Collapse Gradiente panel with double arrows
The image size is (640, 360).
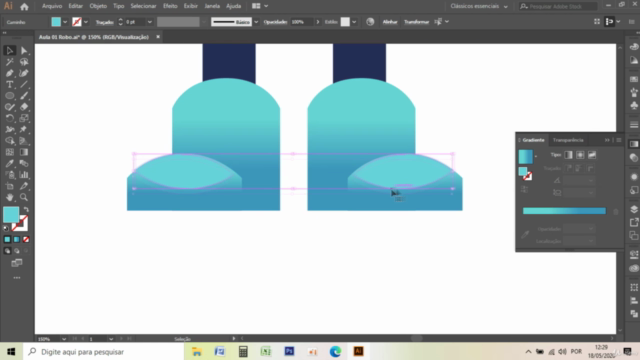pos(607,140)
